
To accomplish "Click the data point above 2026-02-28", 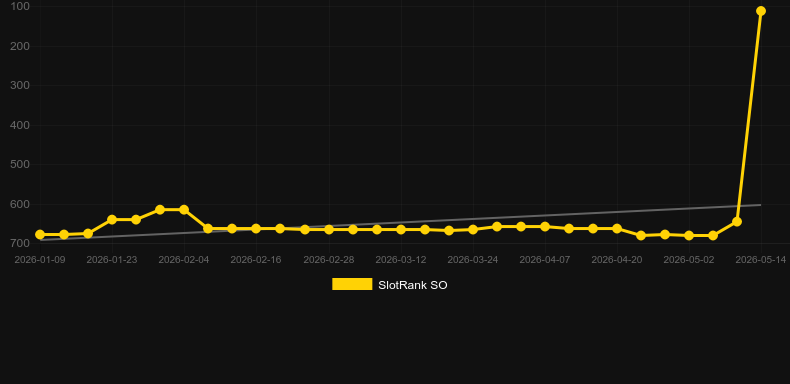I will 329,229.
